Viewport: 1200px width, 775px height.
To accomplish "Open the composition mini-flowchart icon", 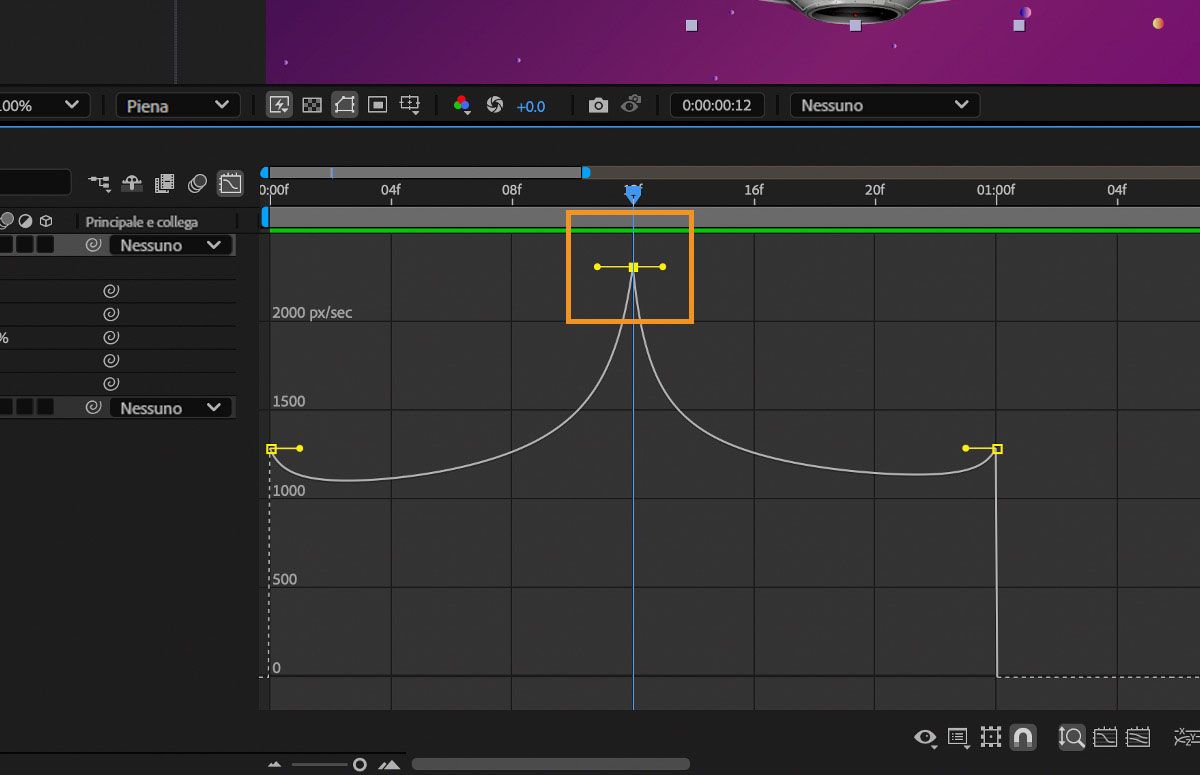I will [100, 183].
